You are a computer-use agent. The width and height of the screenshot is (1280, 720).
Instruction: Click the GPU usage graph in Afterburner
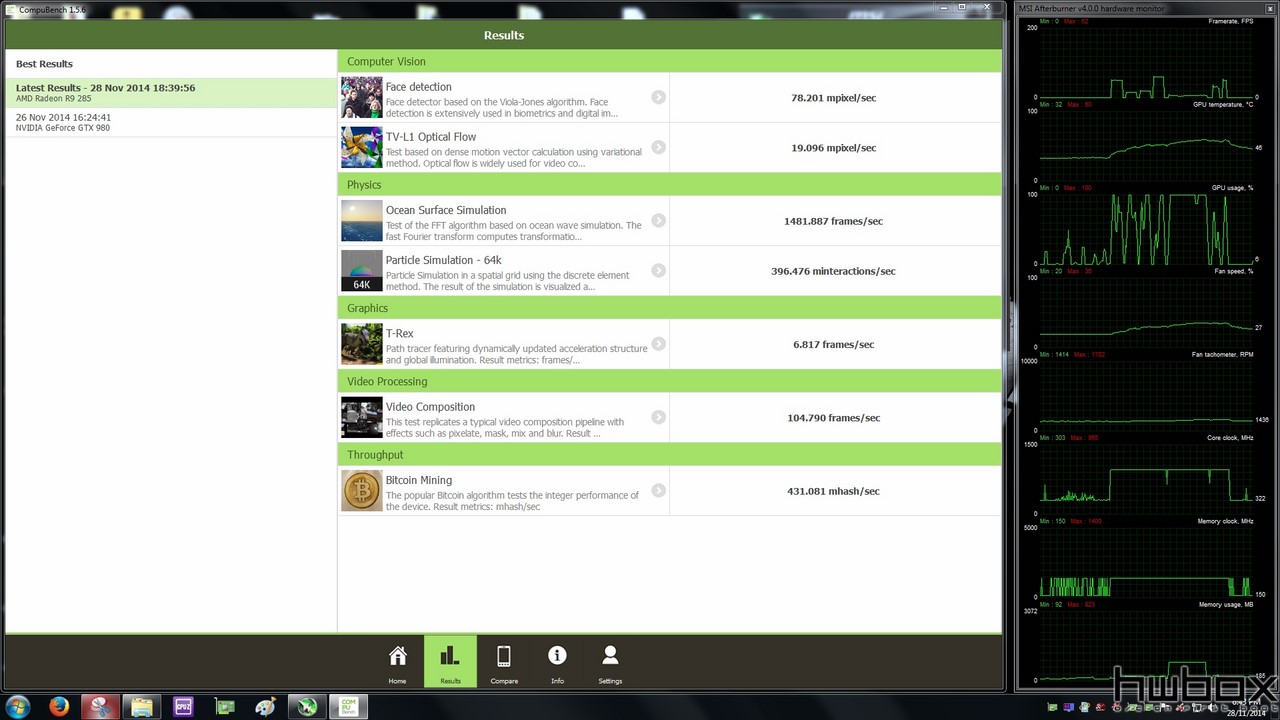pyautogui.click(x=1147, y=228)
